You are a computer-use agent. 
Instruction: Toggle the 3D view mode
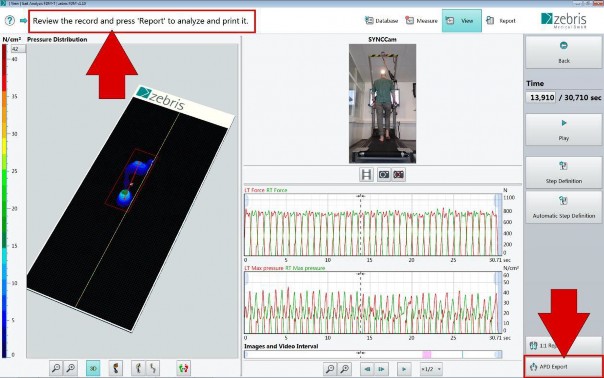[x=93, y=368]
